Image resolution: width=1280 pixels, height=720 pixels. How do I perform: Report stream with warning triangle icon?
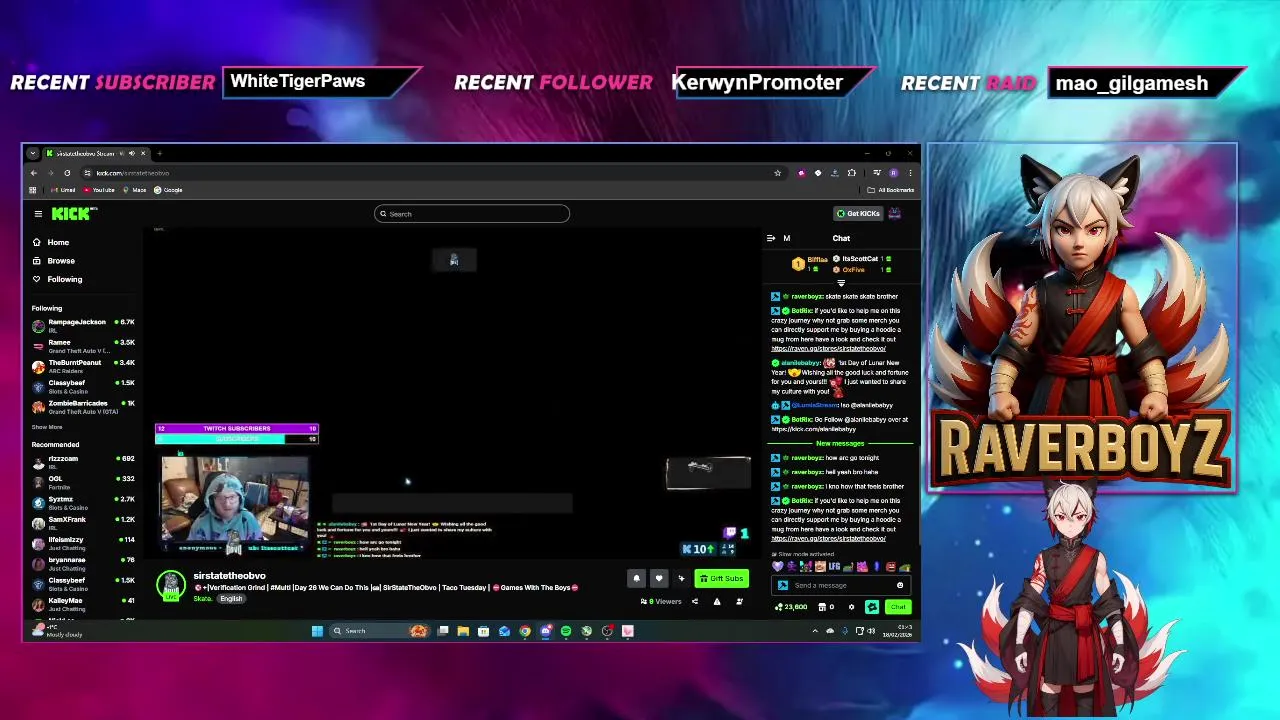[717, 602]
